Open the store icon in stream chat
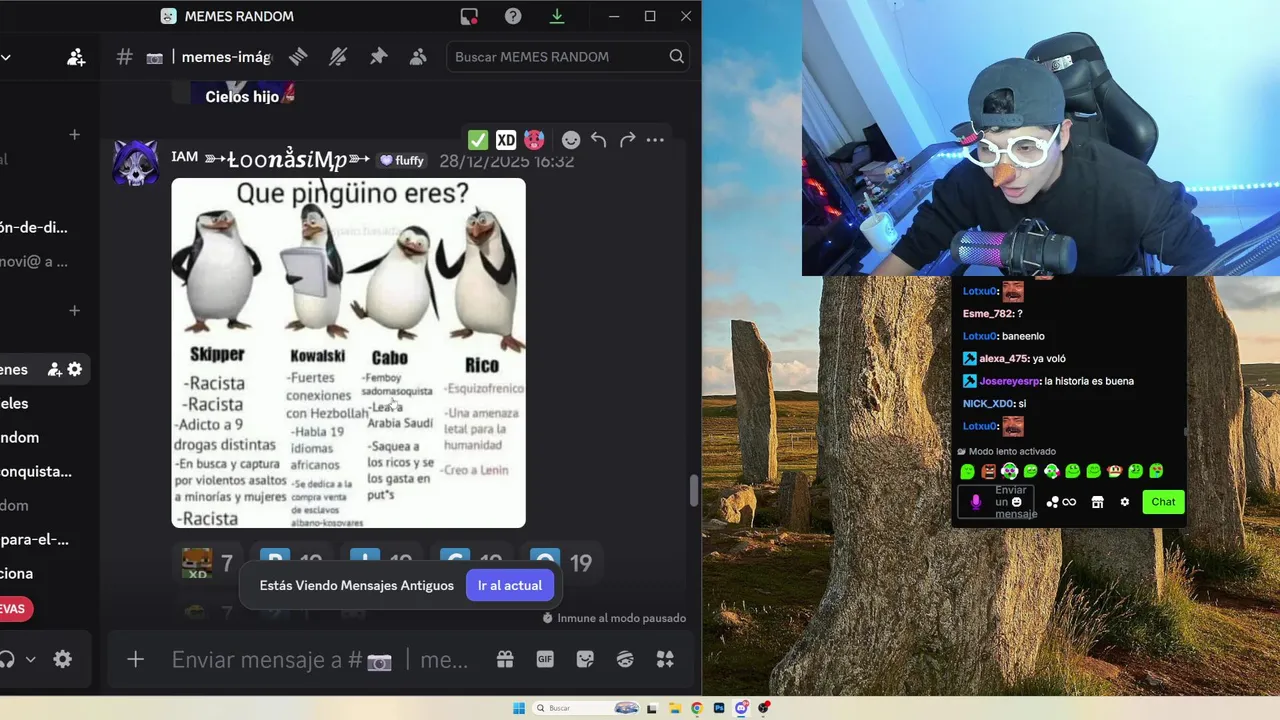 click(1097, 502)
